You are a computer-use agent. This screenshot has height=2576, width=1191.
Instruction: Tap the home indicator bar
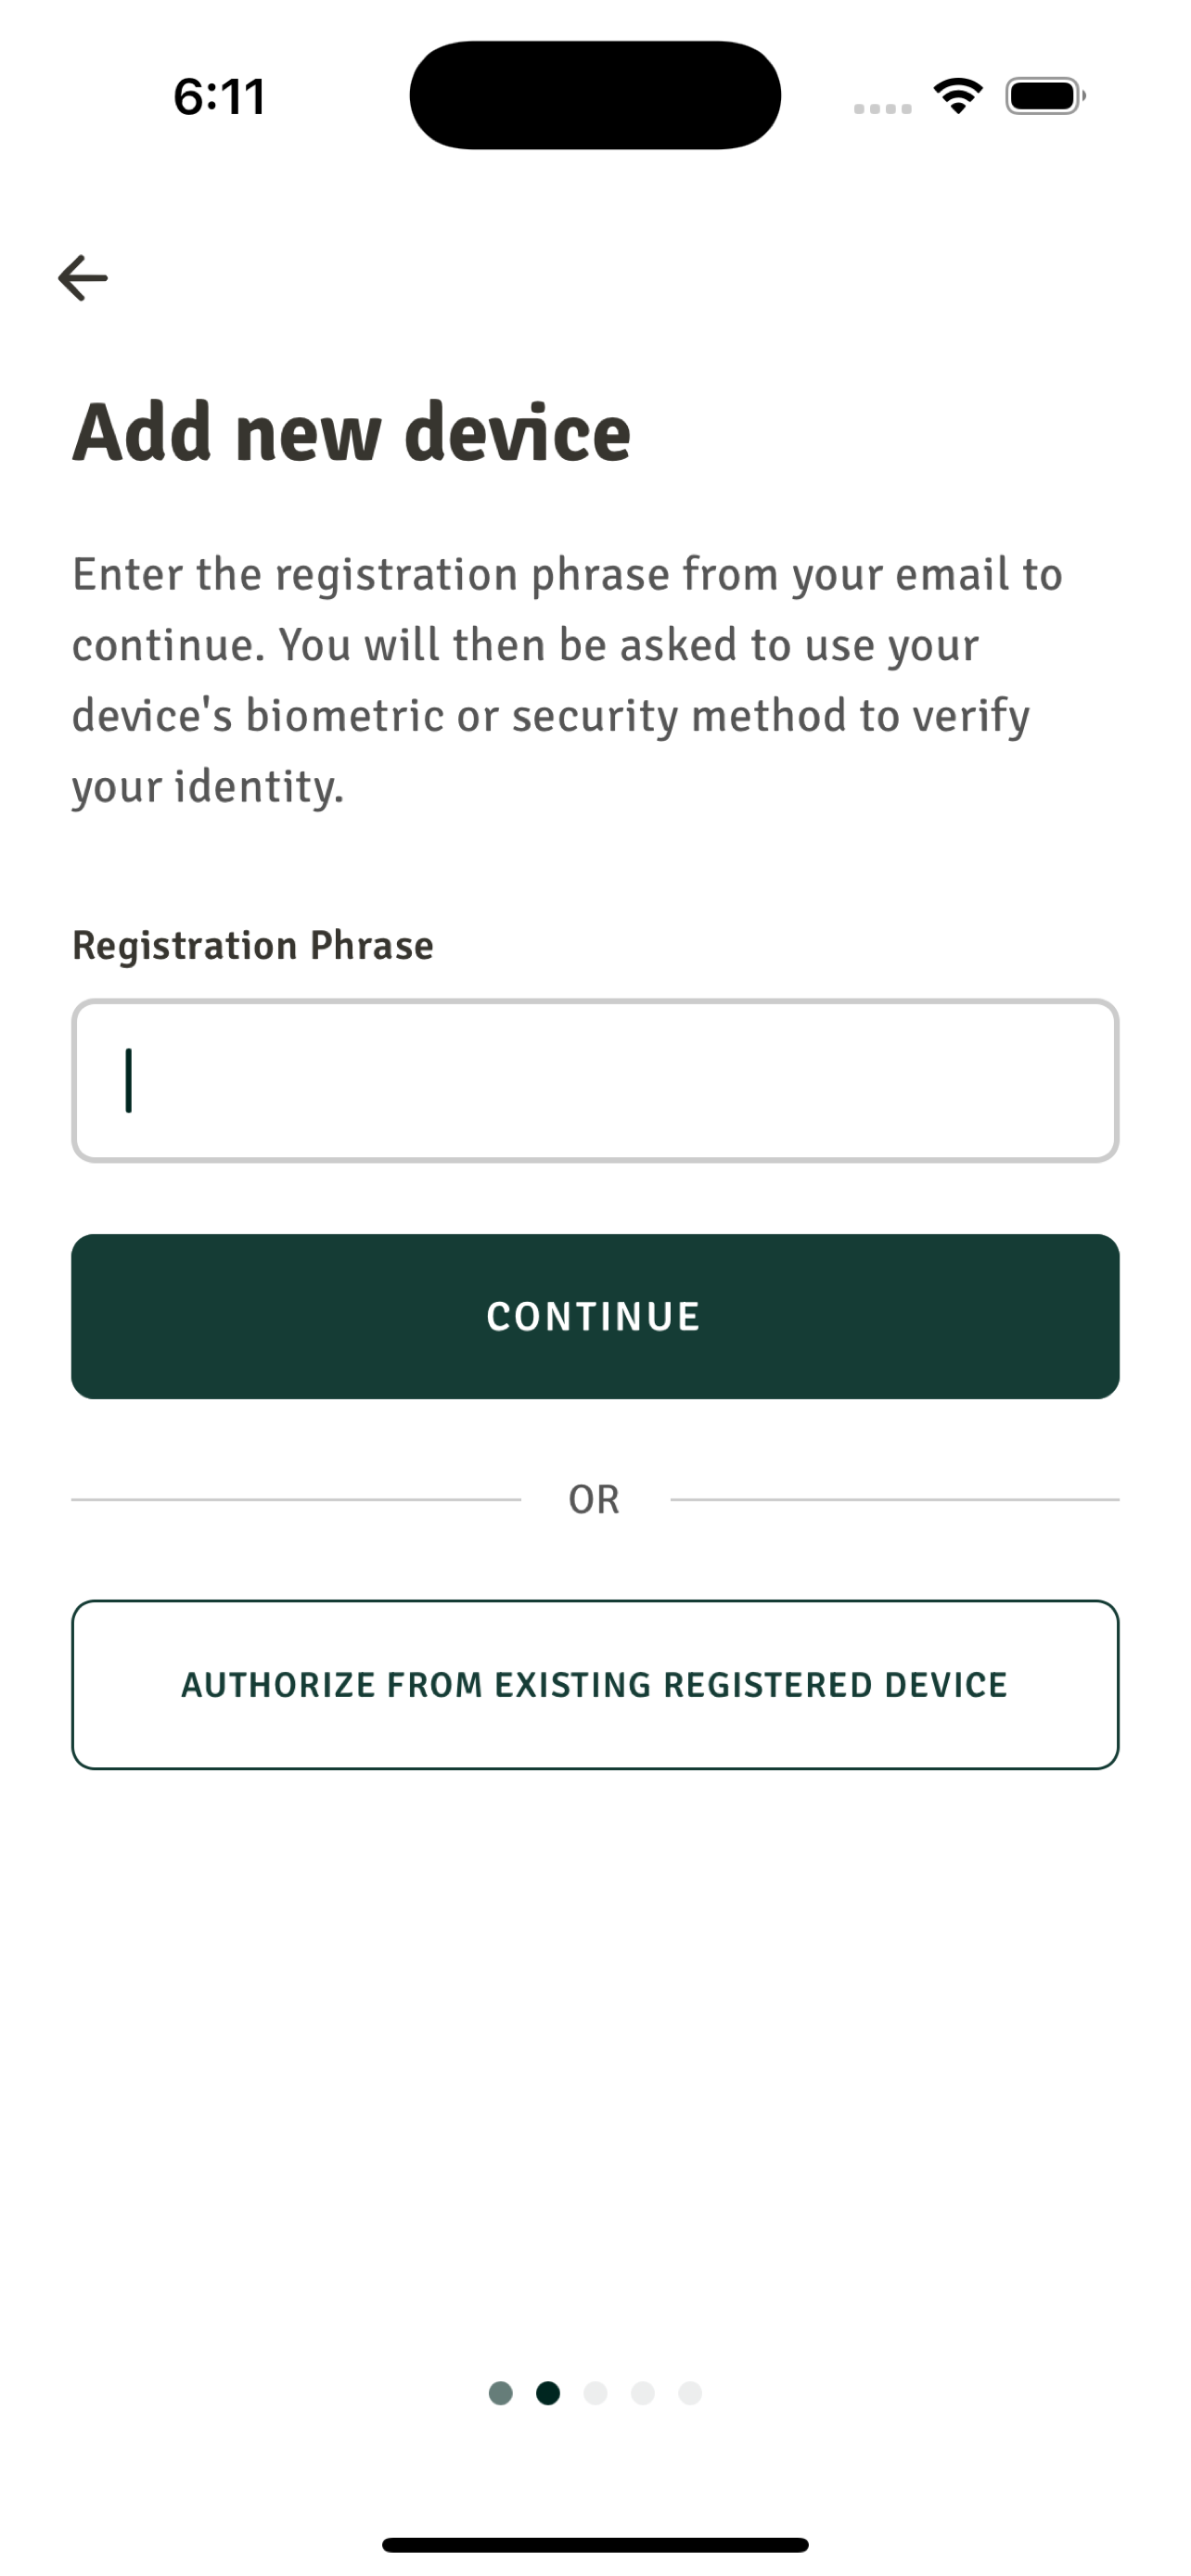coord(595,2544)
